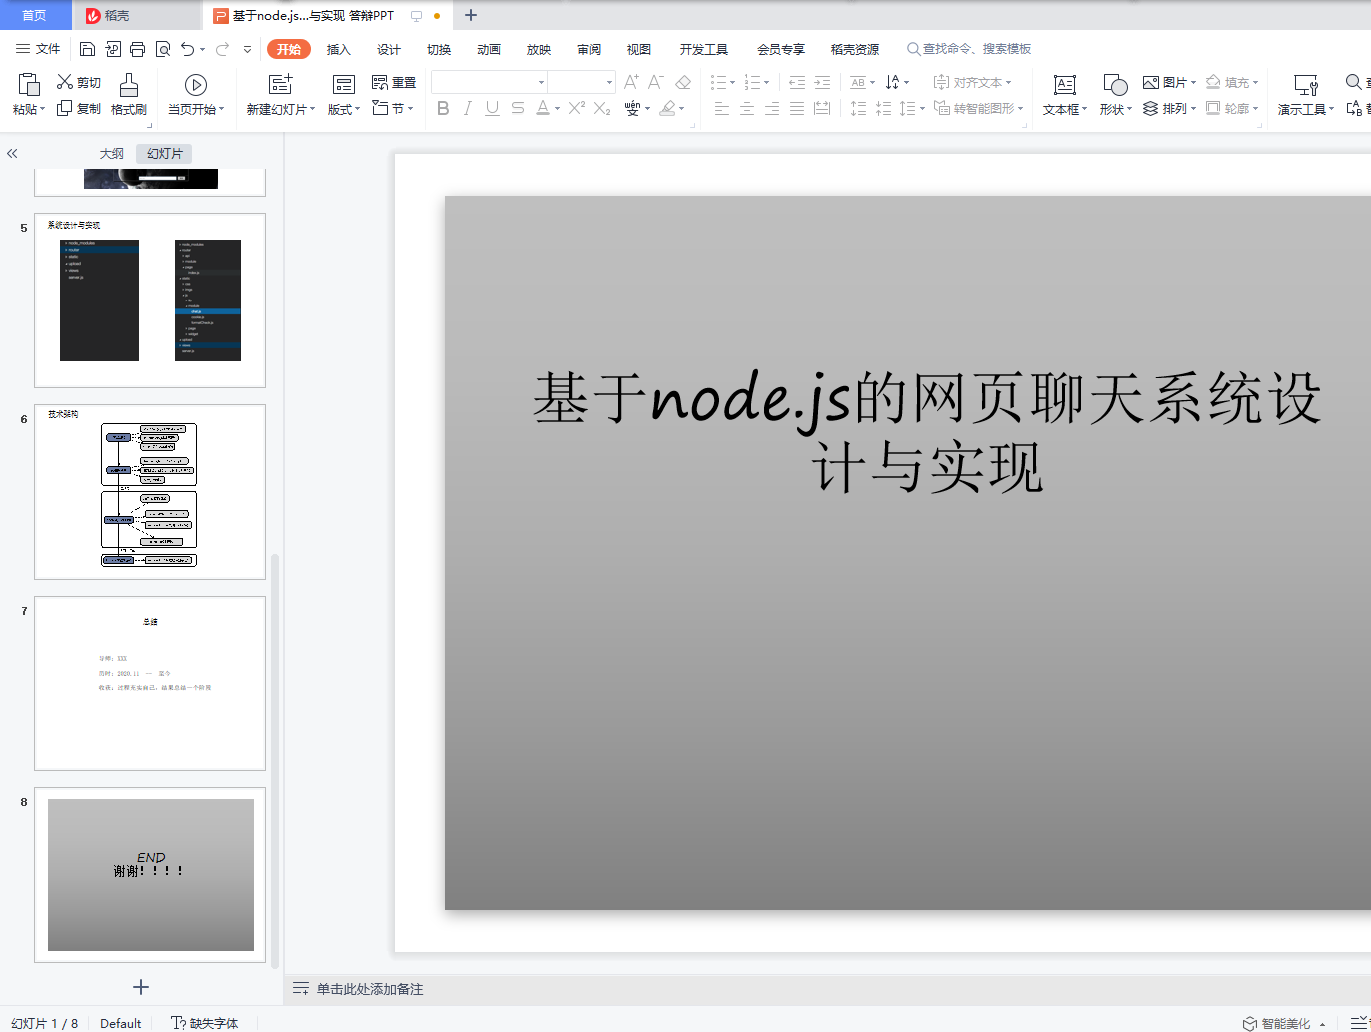Start slideshow from current slide (当页开始)
Screen dimensions: 1371x1032
(196, 94)
